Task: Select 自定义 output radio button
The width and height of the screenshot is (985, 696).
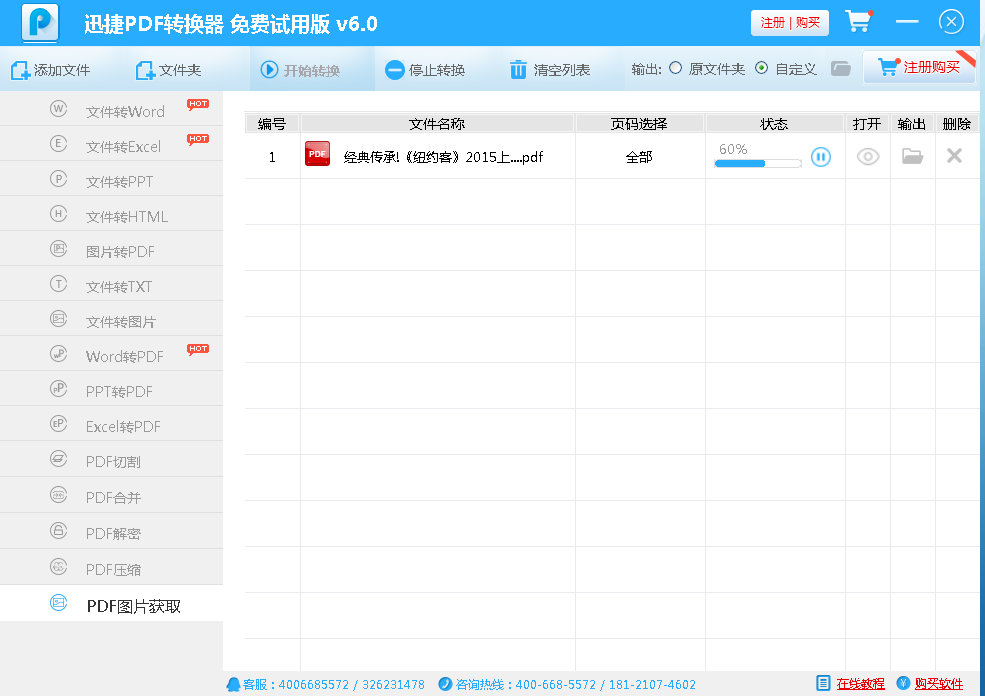Action: (x=761, y=68)
